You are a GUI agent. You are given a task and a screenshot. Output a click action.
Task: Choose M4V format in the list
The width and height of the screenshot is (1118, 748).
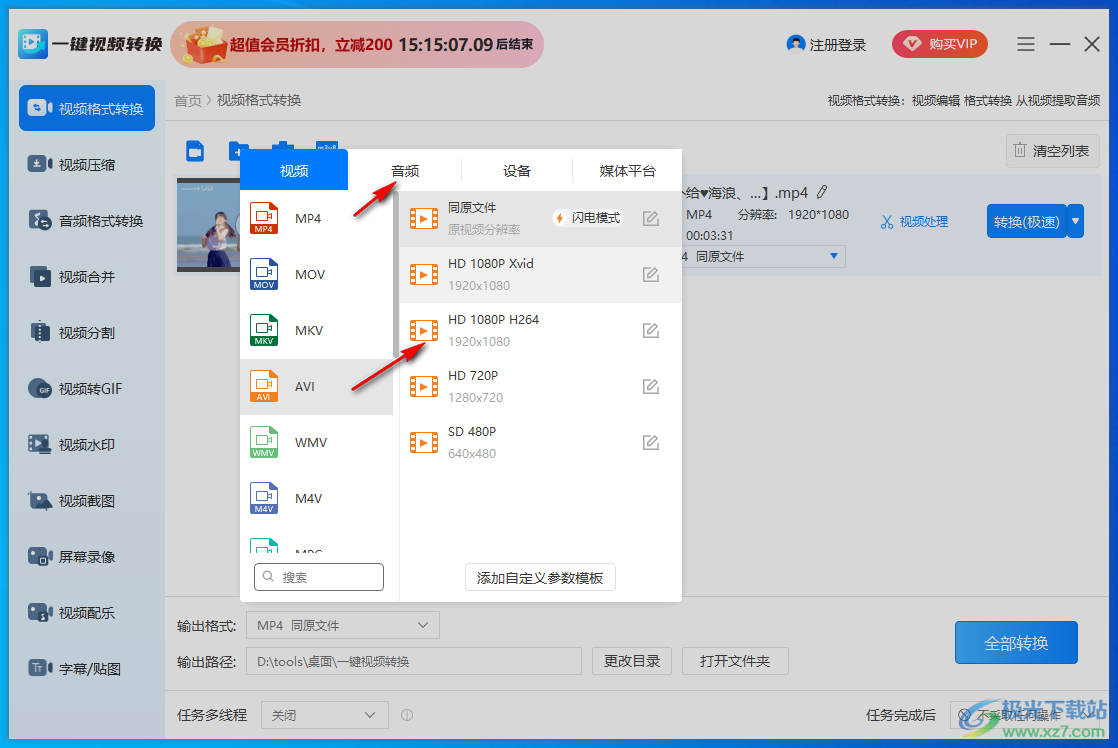(x=317, y=498)
